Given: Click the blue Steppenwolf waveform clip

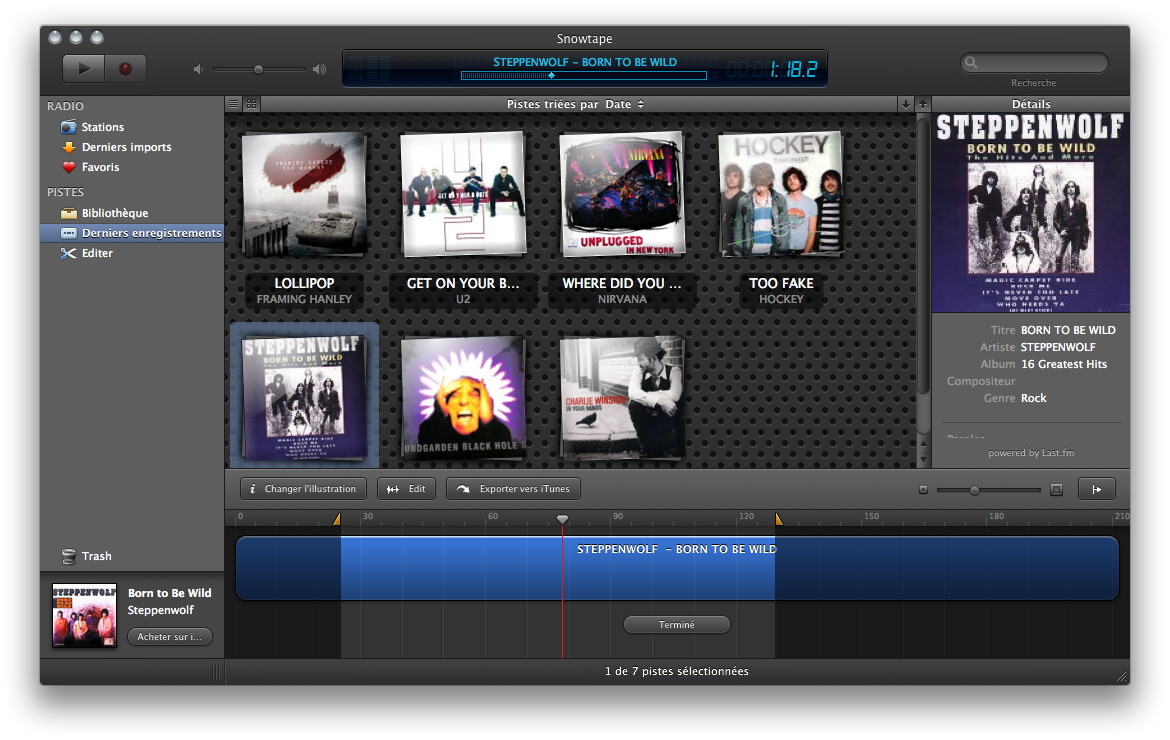Looking at the screenshot, I should (678, 568).
